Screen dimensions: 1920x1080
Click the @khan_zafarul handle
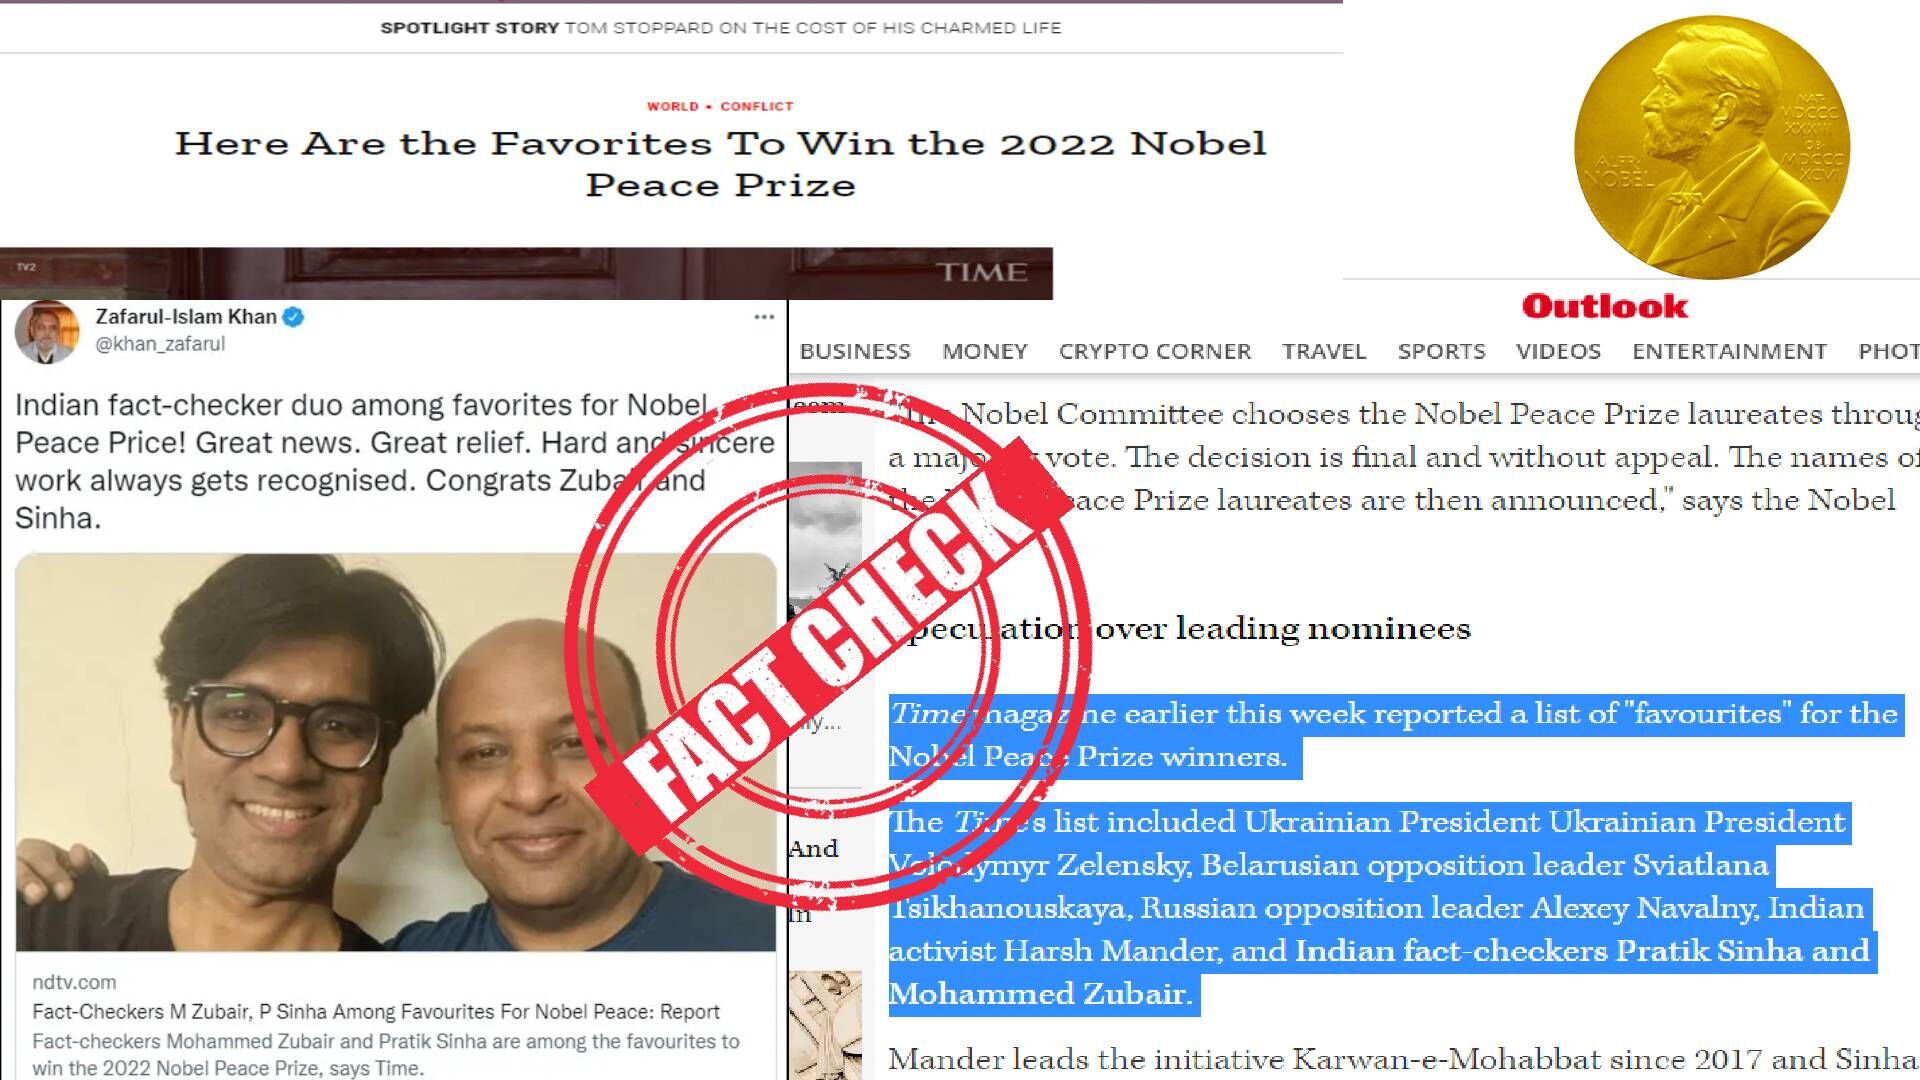(160, 344)
